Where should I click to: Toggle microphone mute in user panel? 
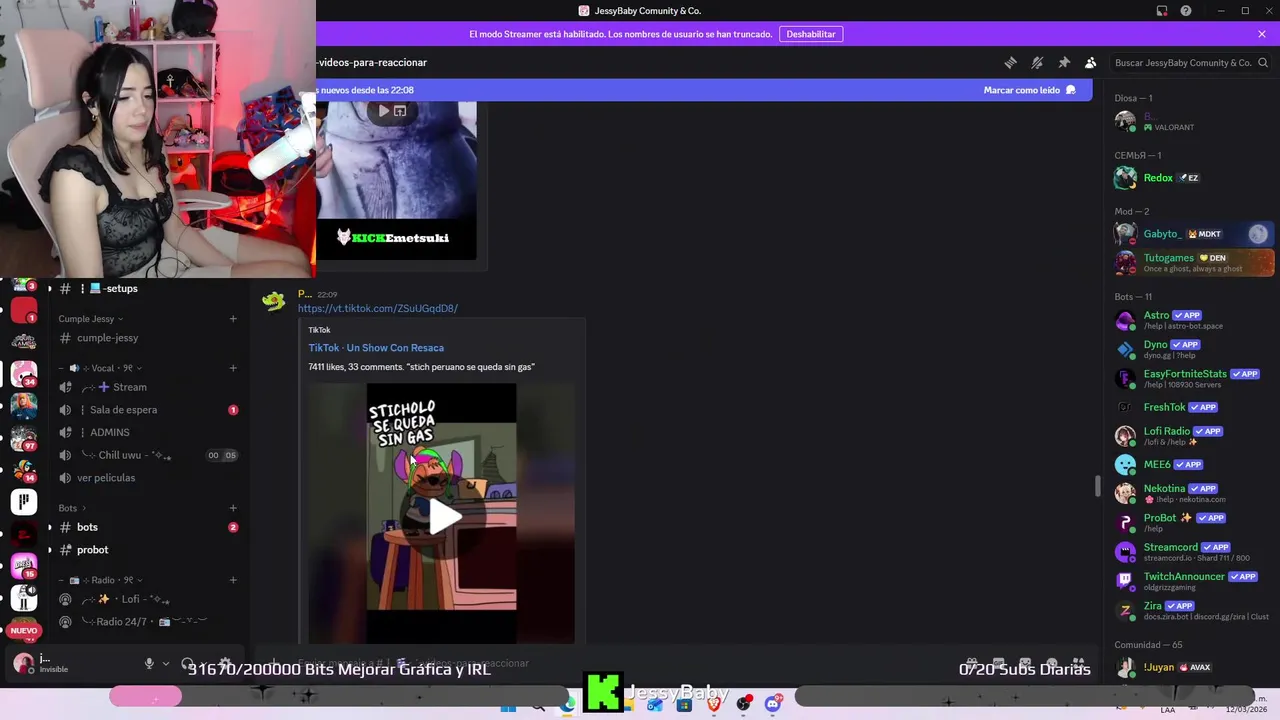point(149,663)
